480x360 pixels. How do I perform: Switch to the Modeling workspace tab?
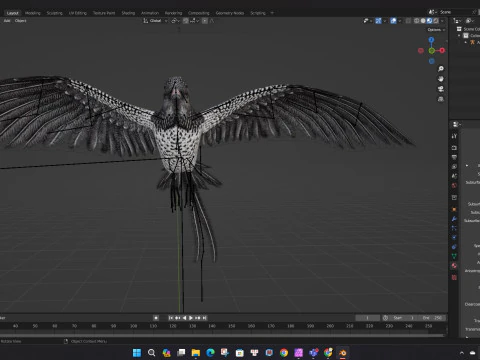point(33,13)
